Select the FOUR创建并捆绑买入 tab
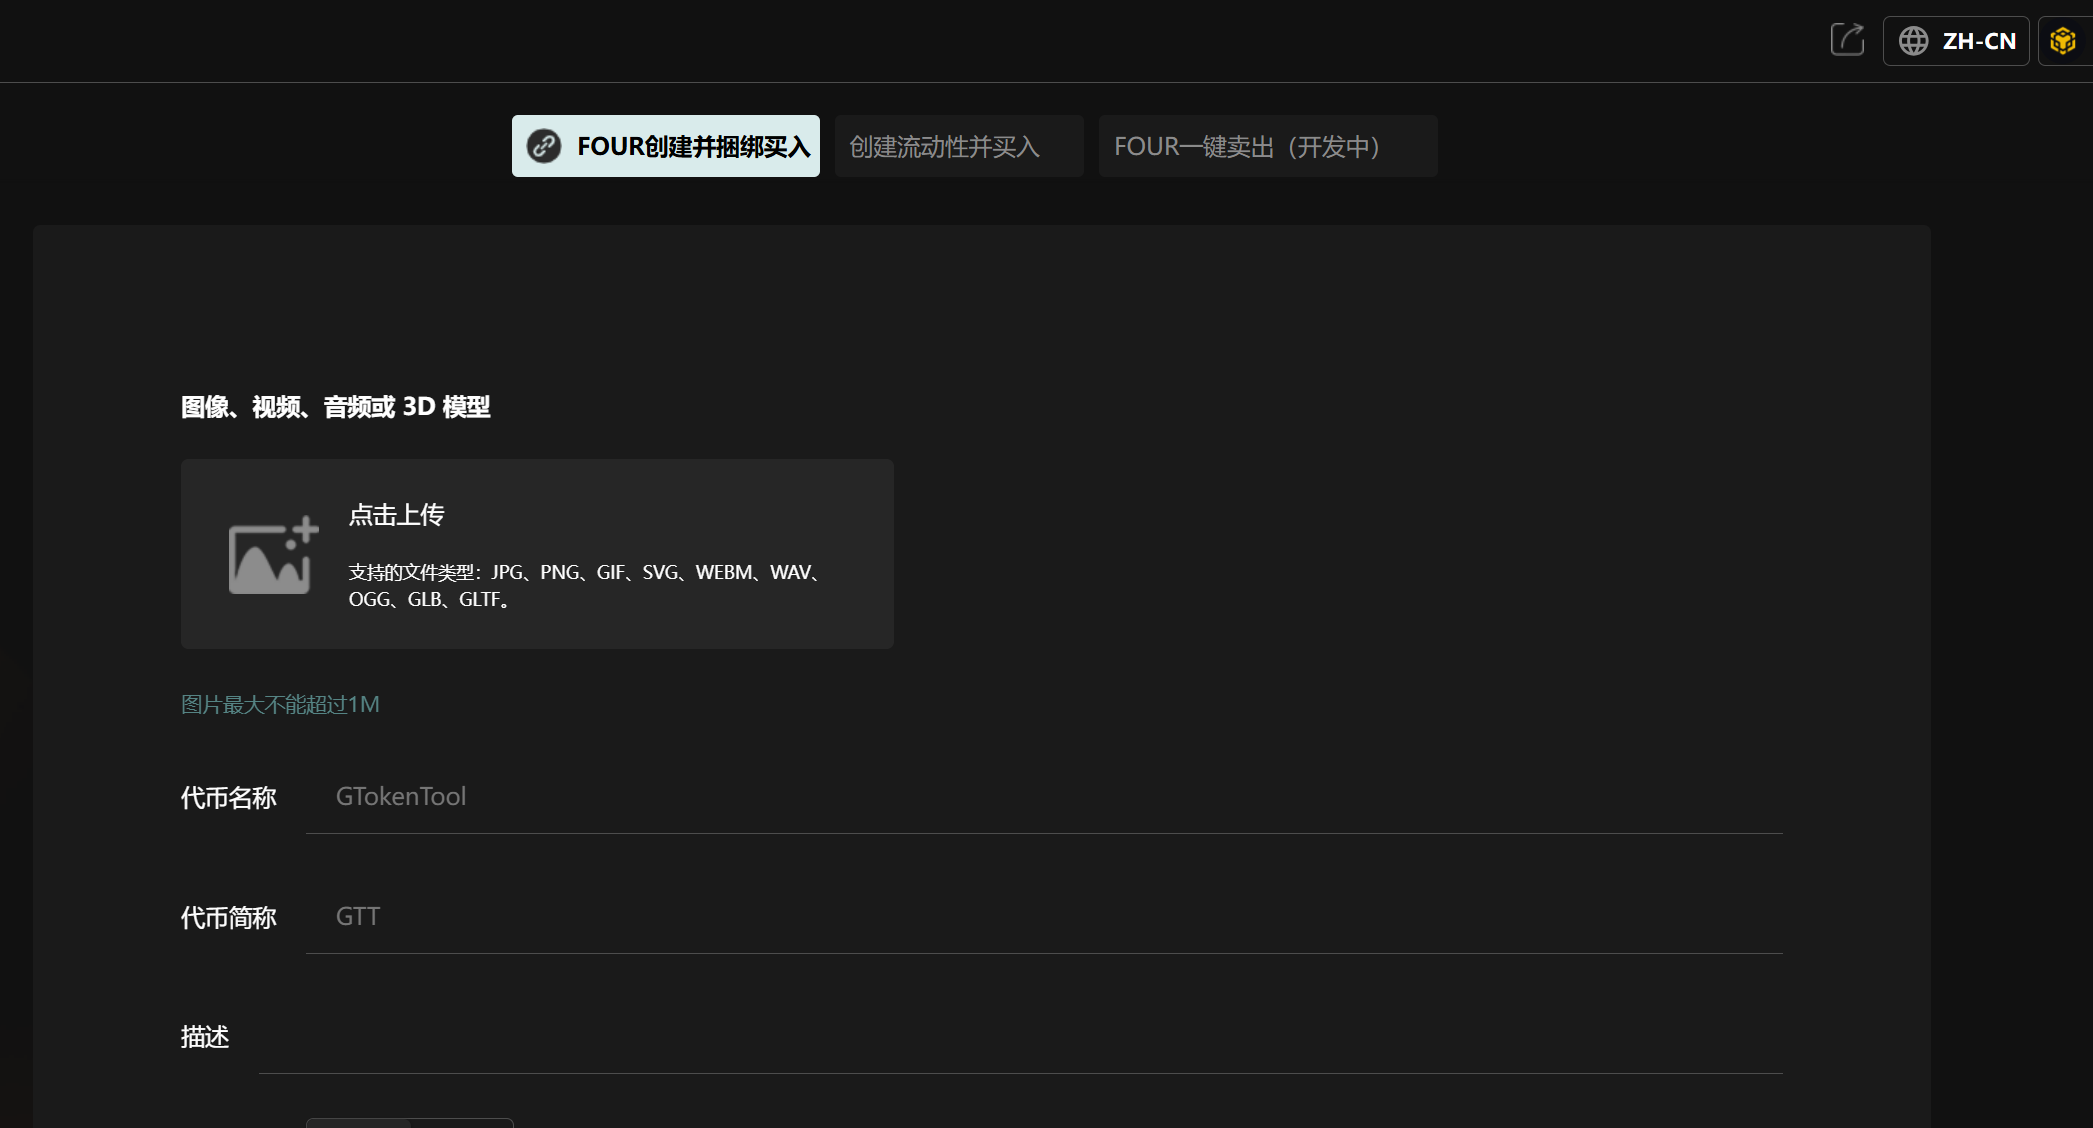2093x1128 pixels. click(692, 146)
